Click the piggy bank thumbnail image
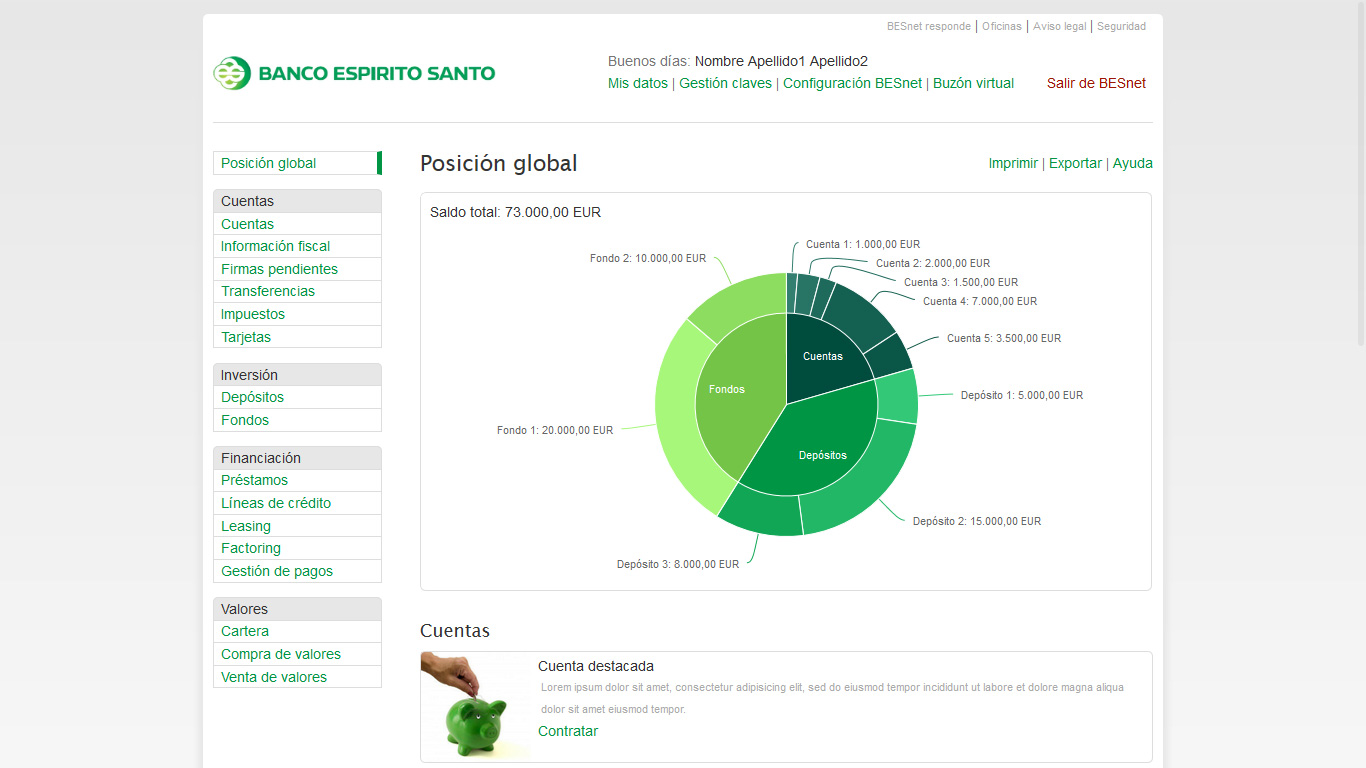The height and width of the screenshot is (768, 1366). click(475, 706)
